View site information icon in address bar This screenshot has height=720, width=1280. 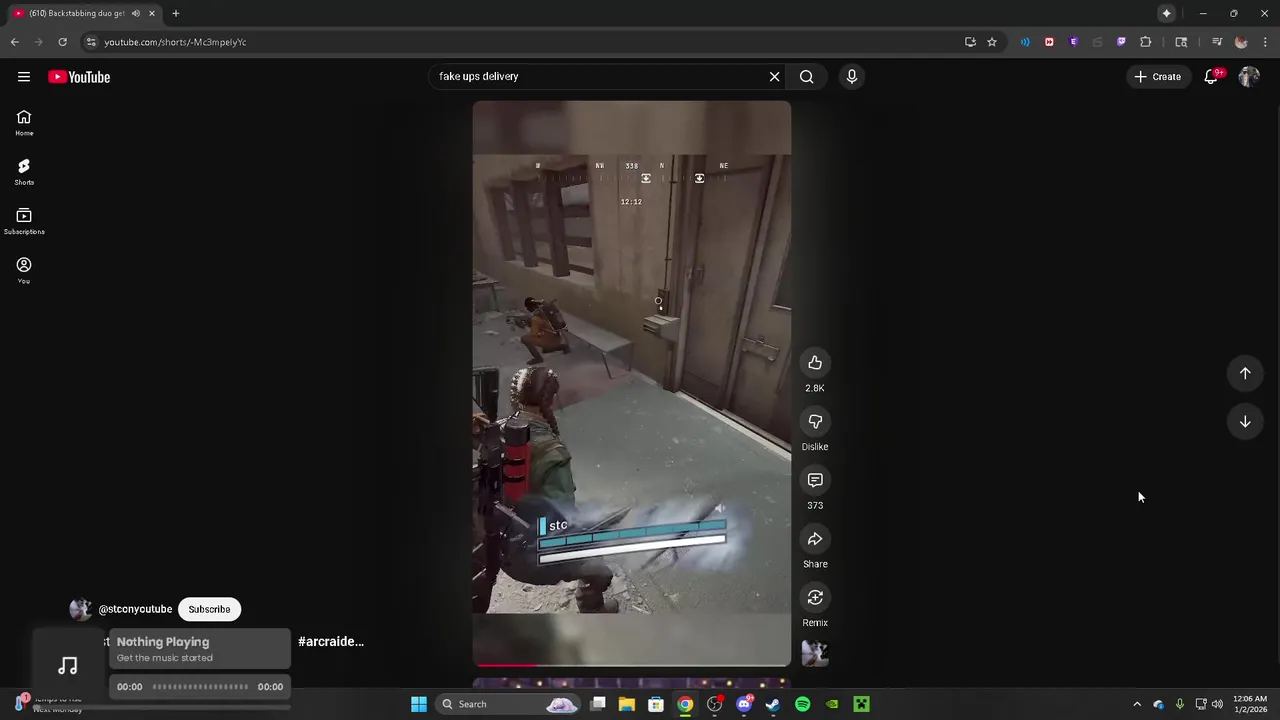point(90,42)
